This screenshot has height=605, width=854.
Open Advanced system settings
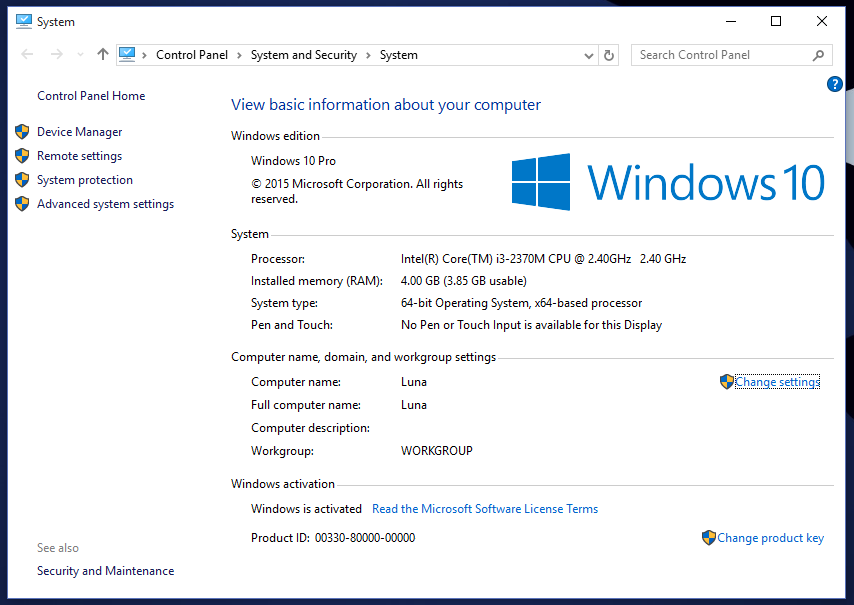(x=106, y=204)
